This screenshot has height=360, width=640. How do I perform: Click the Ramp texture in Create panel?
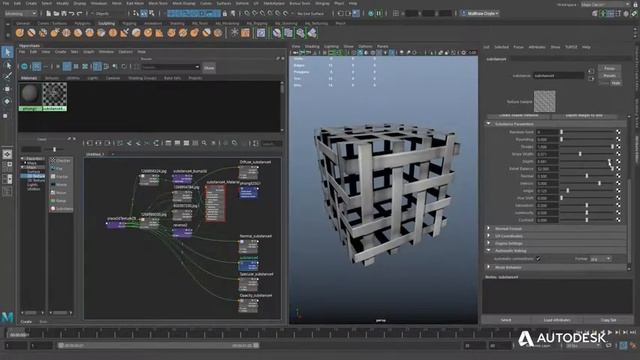[x=60, y=201]
